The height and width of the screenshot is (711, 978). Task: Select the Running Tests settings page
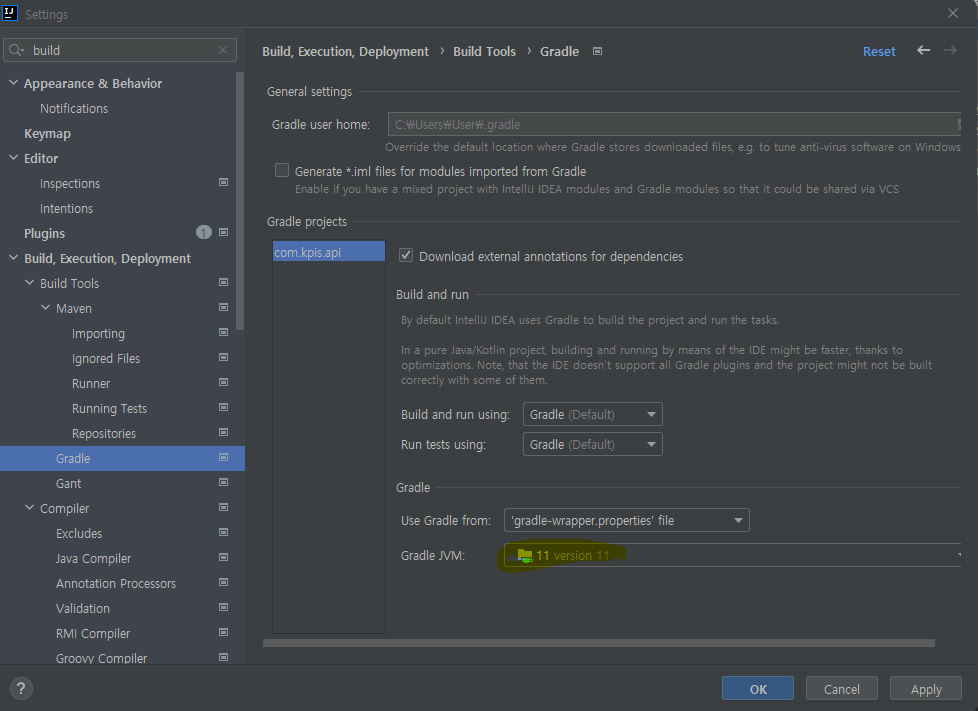pyautogui.click(x=109, y=409)
